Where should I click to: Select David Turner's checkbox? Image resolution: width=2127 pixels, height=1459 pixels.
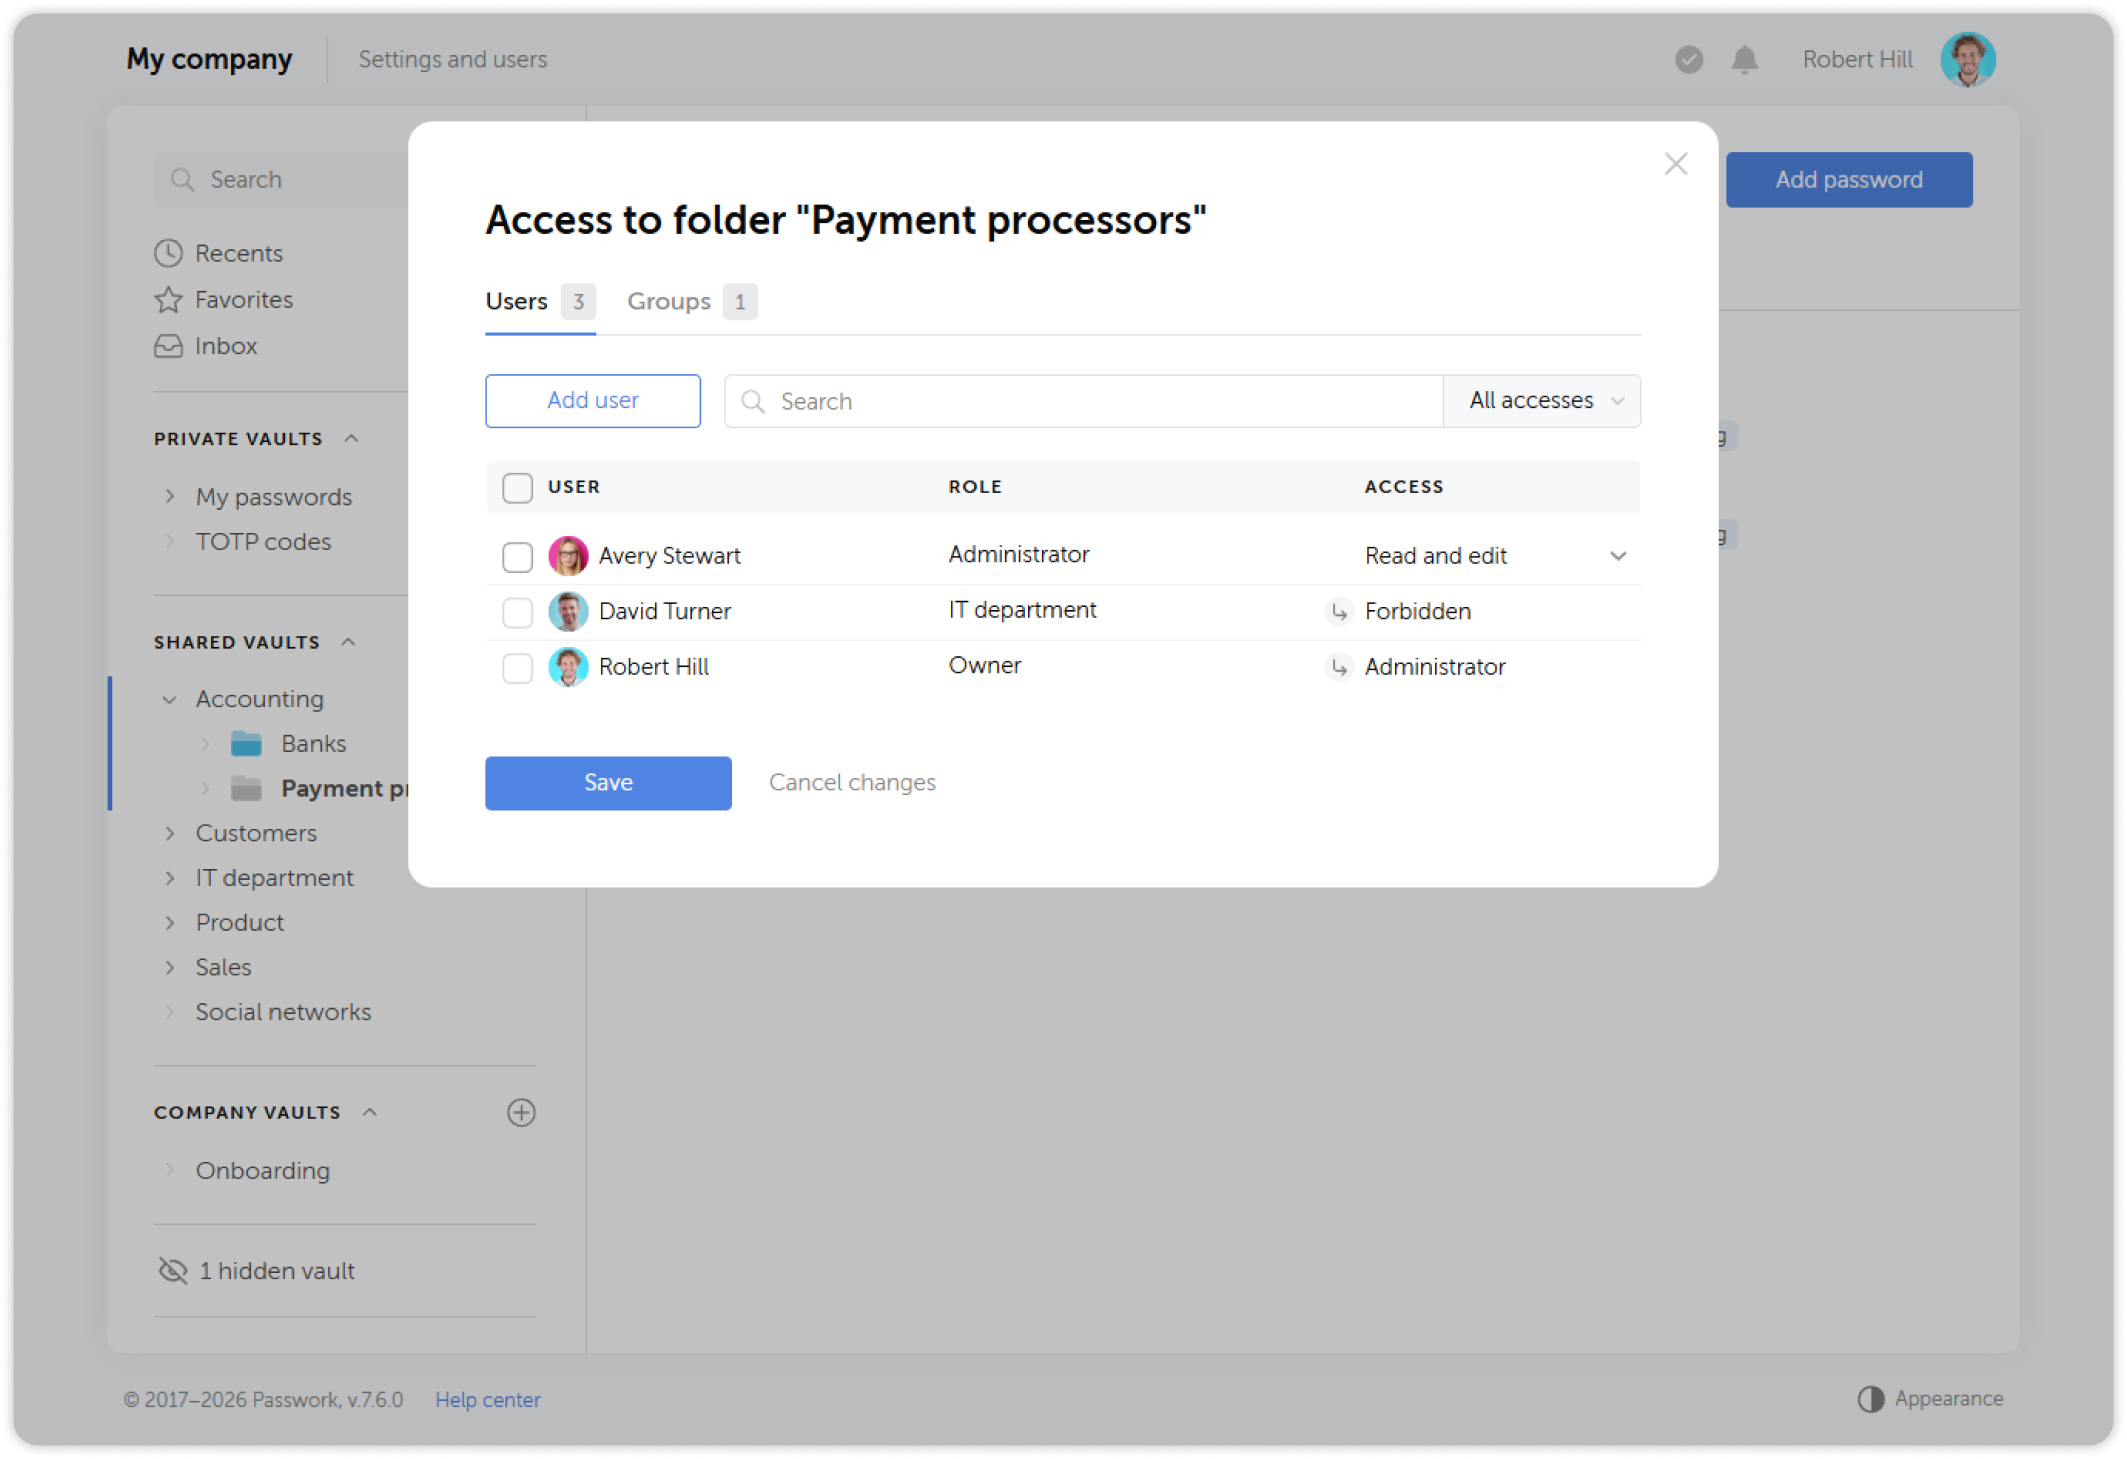pyautogui.click(x=517, y=611)
